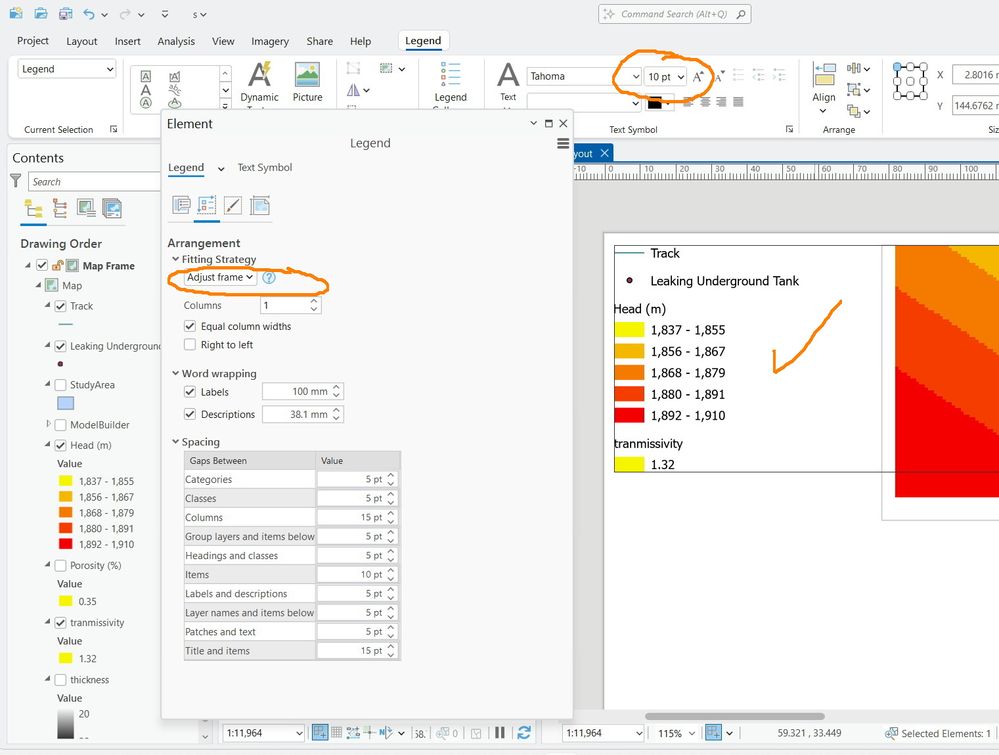Collapse the Spacing section
The height and width of the screenshot is (755, 999).
pos(175,442)
